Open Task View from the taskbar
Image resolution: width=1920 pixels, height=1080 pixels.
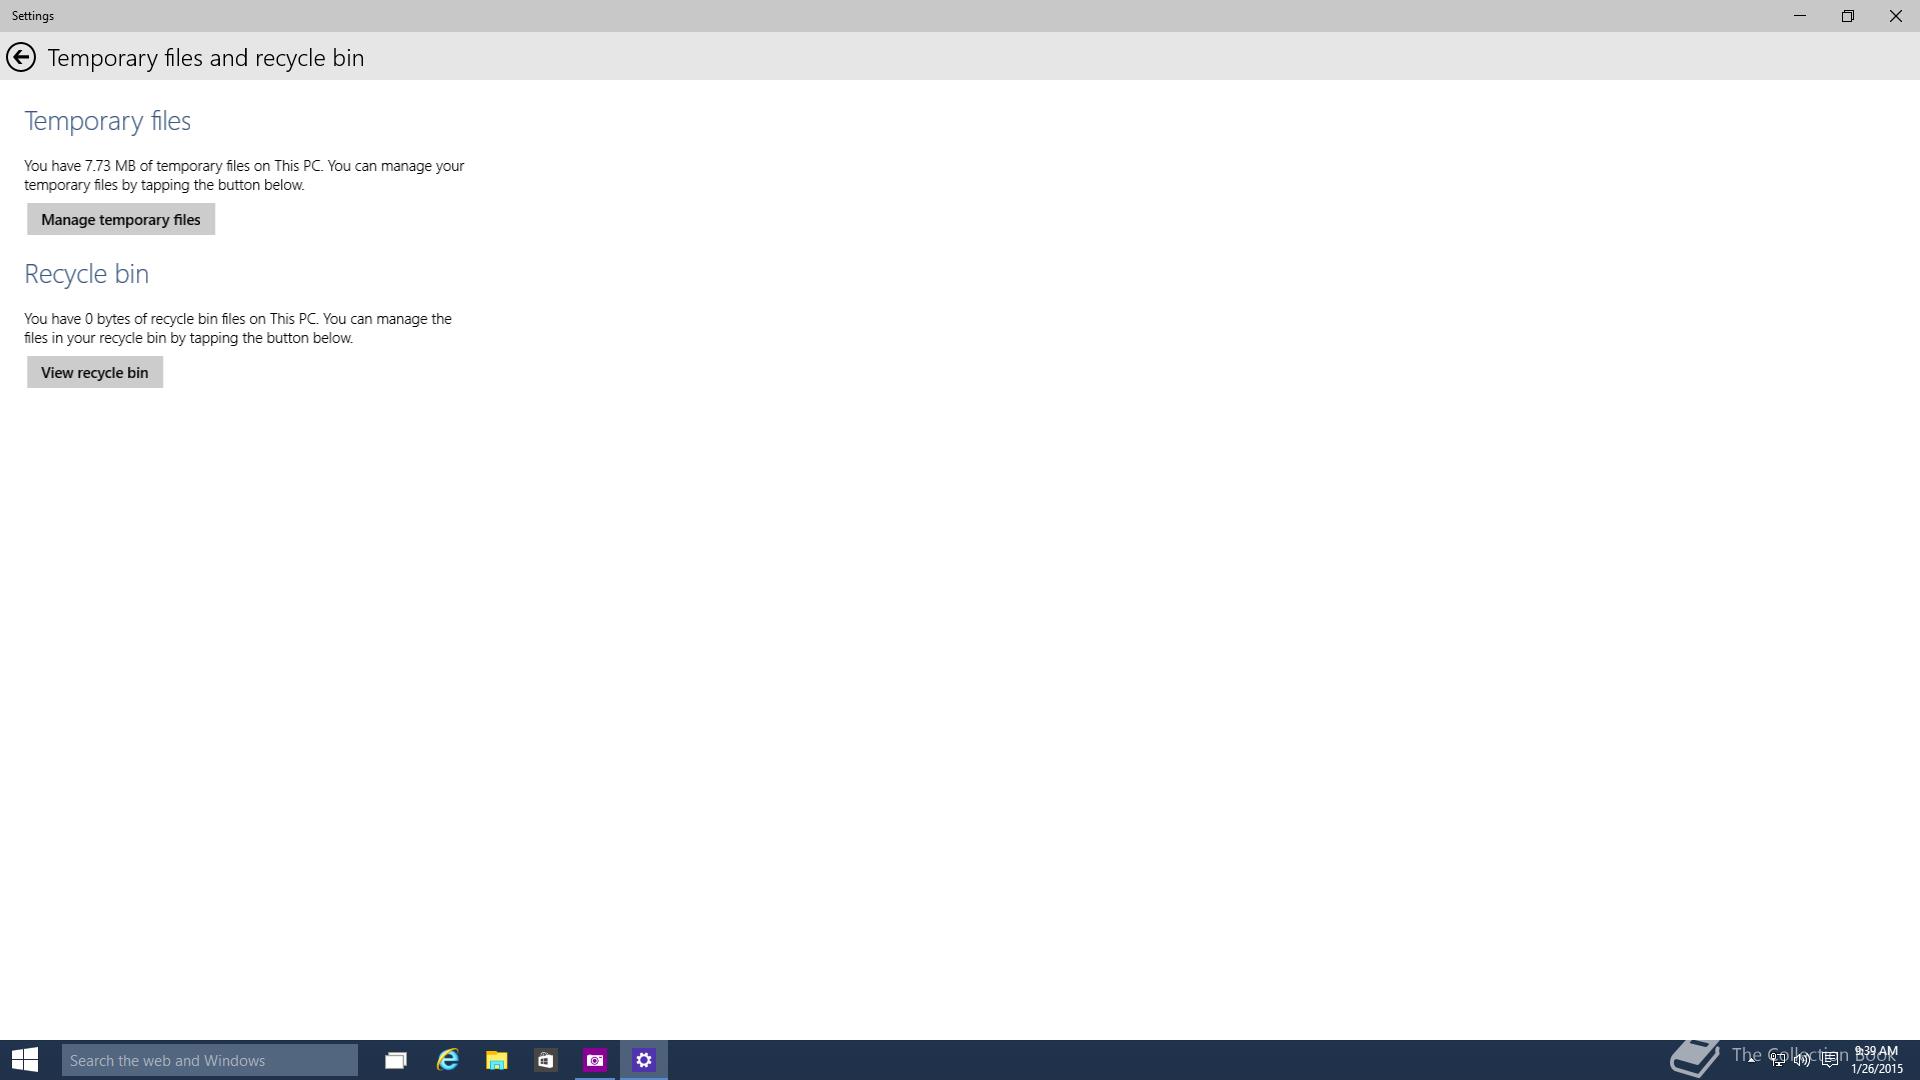pyautogui.click(x=396, y=1060)
